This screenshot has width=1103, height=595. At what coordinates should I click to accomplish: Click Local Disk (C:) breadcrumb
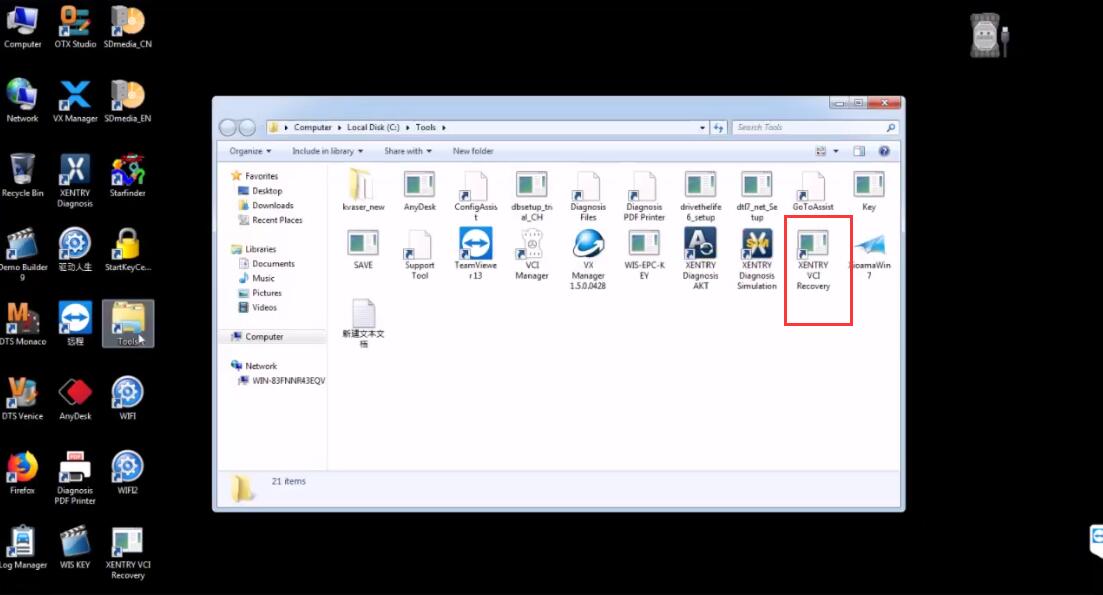373,128
